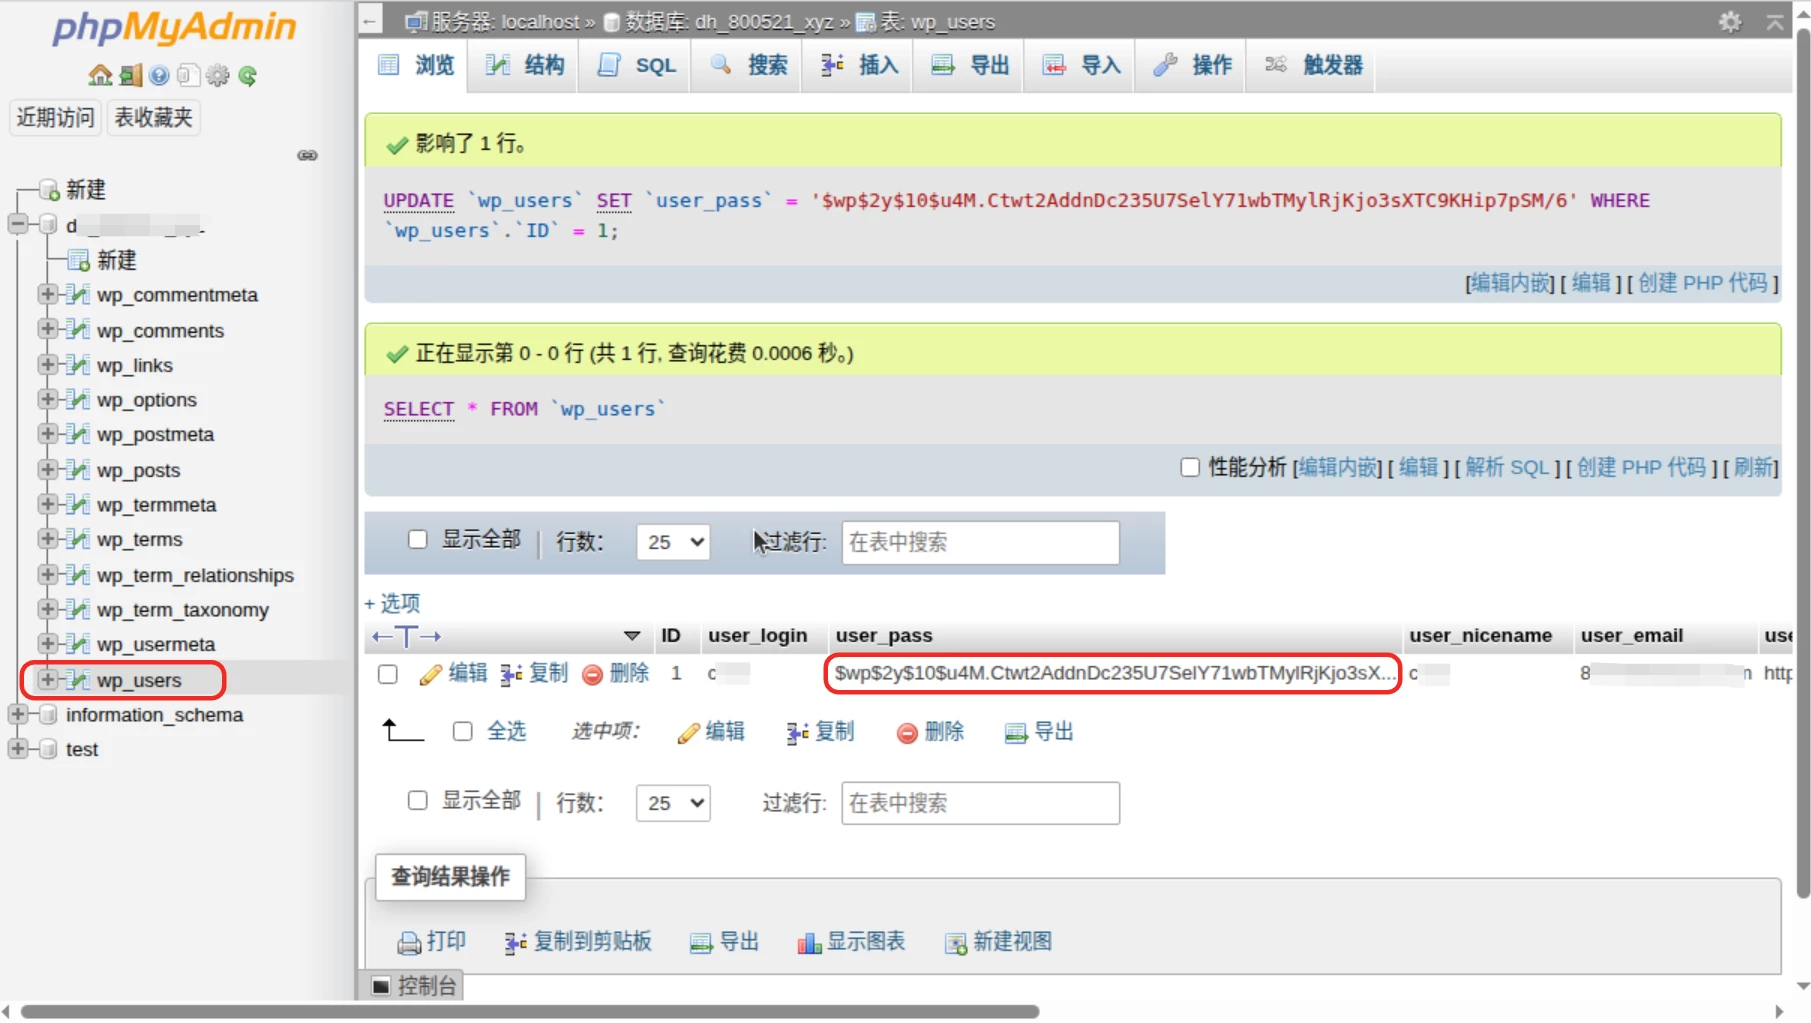1811x1023 pixels.
Task: Select the row checkbox for ID 1
Action: [388, 675]
